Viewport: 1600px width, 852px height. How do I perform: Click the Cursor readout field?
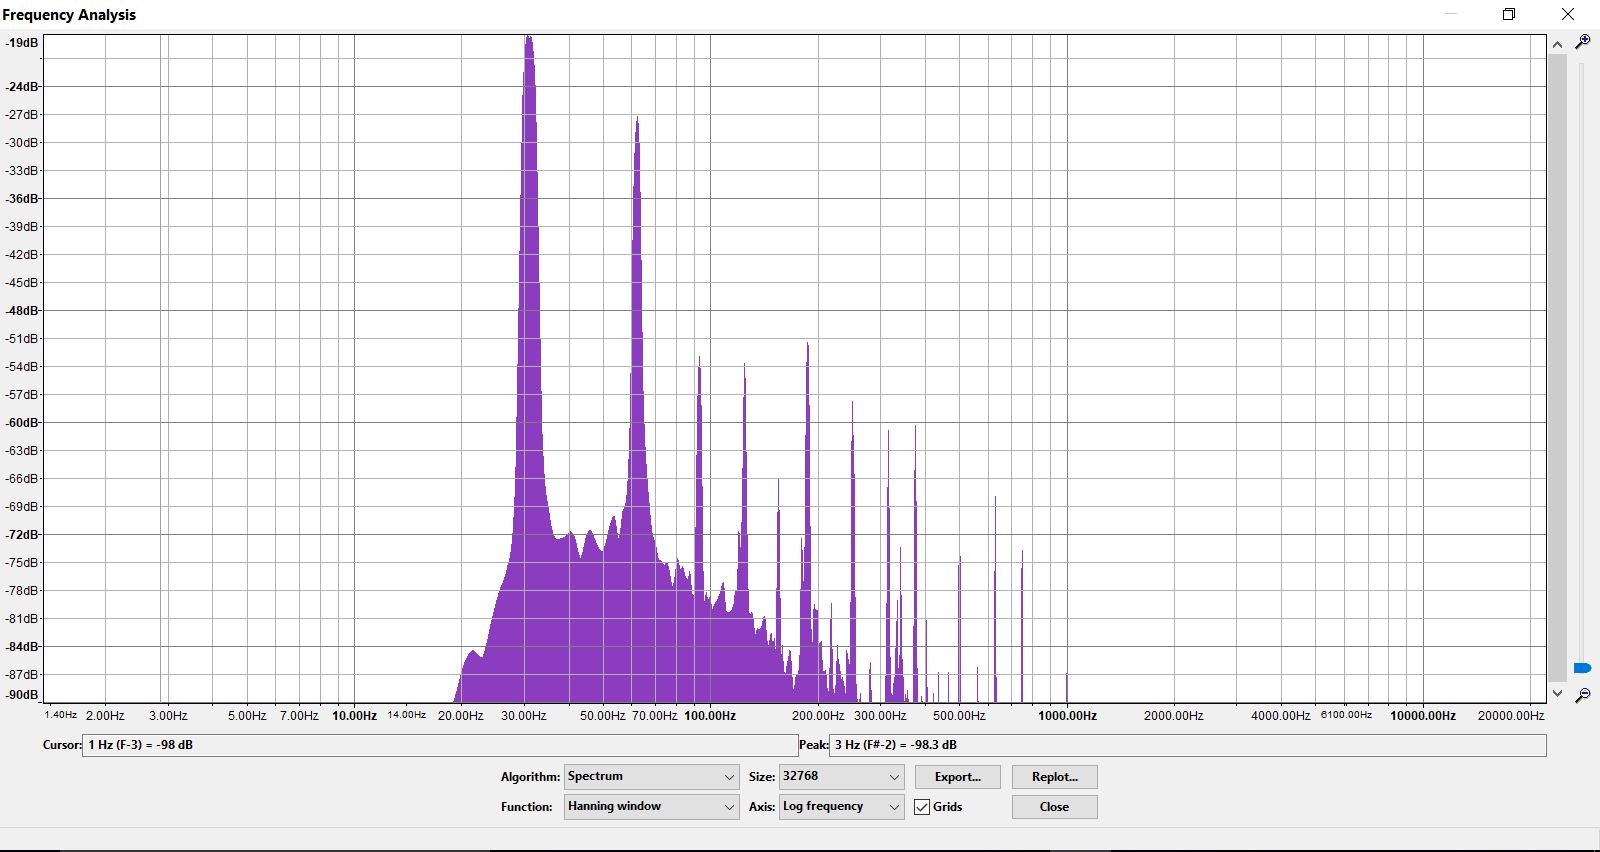(x=439, y=745)
